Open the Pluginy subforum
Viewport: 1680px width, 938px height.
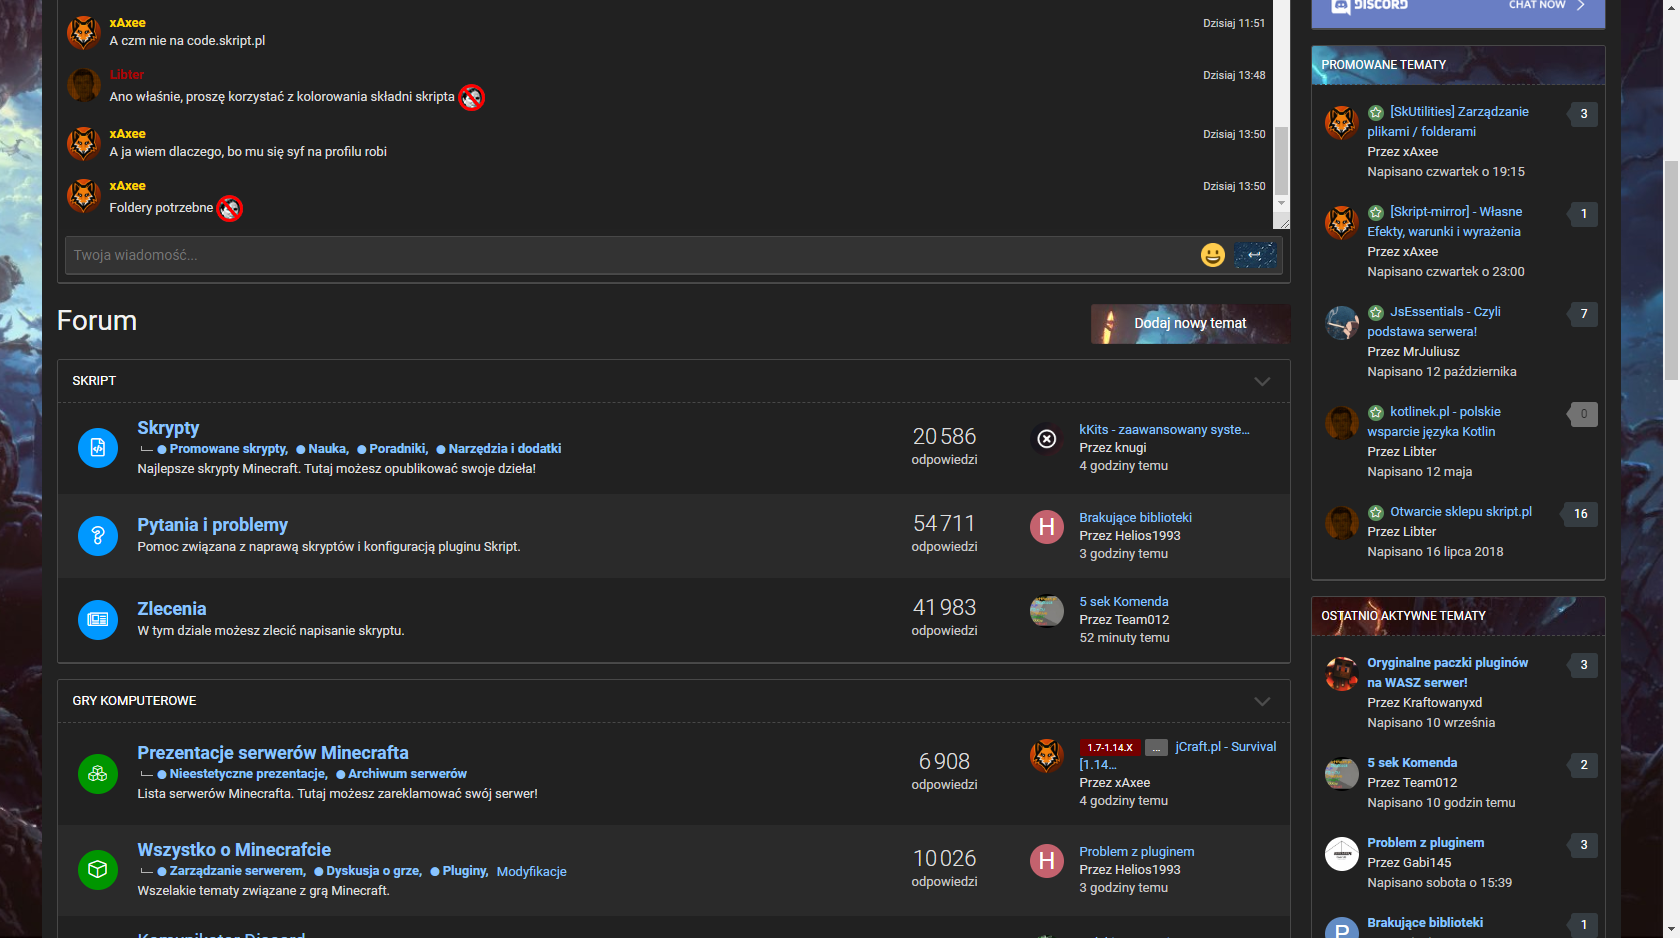(x=465, y=871)
